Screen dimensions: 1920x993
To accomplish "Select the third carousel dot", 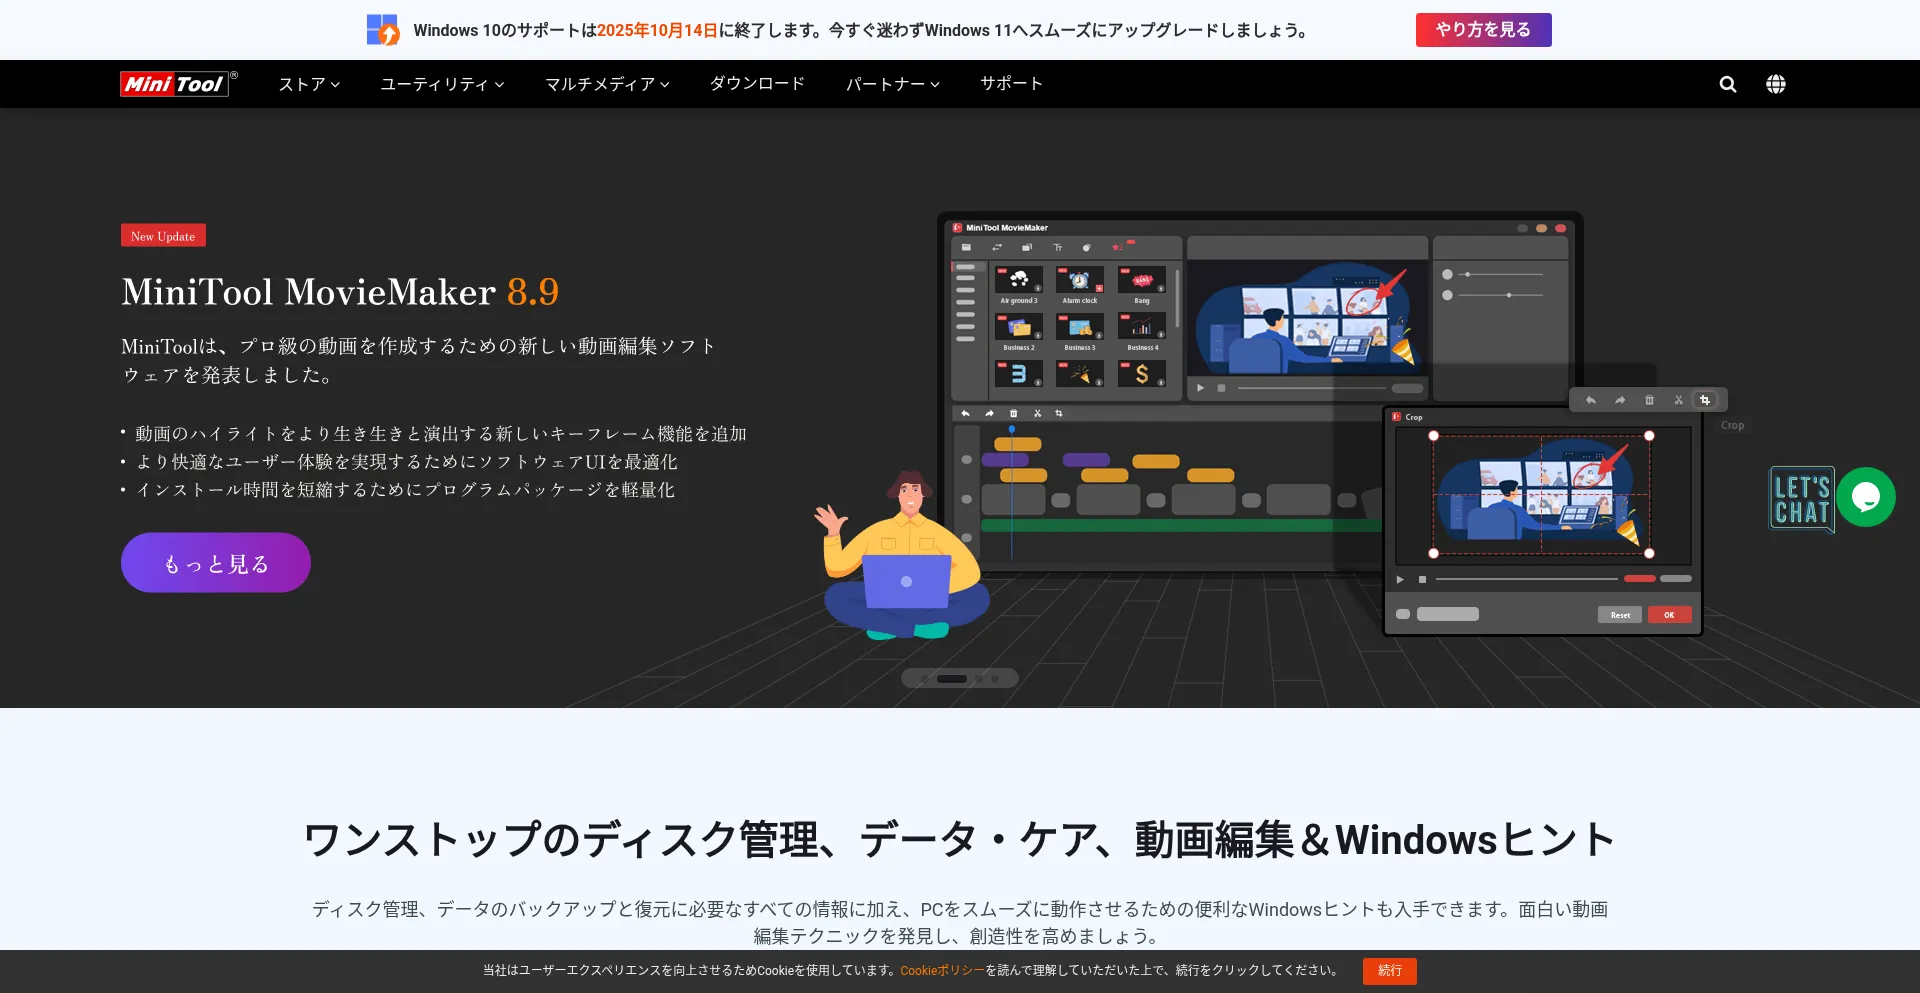I will pyautogui.click(x=979, y=679).
